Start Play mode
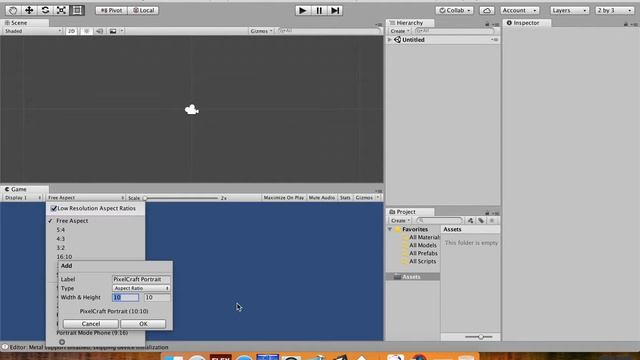This screenshot has height=360, width=640. coord(303,10)
